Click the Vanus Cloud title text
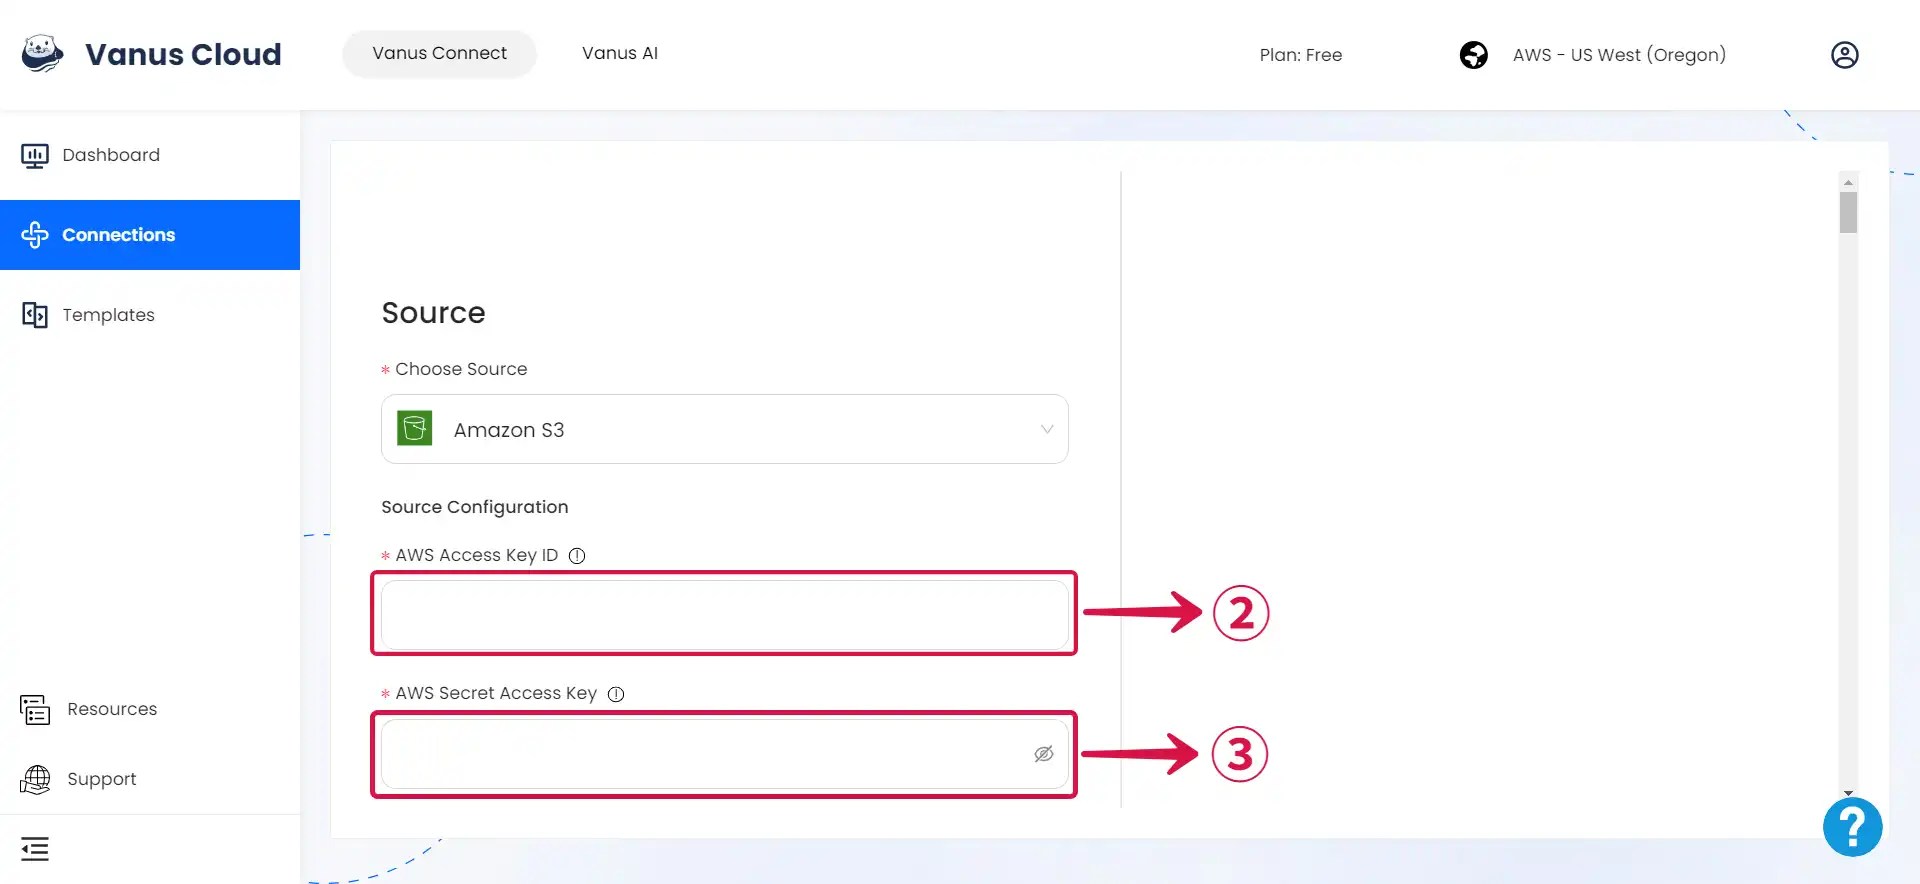 (x=183, y=54)
